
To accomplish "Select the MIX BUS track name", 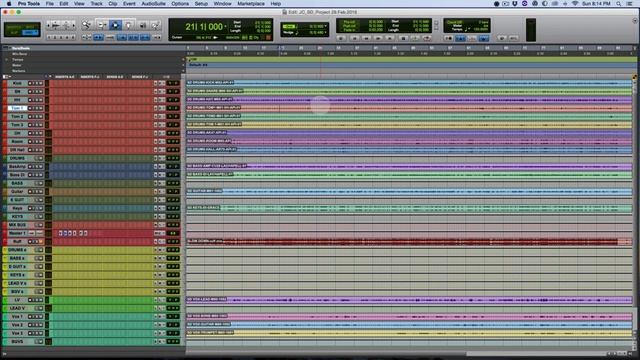I will point(17,225).
